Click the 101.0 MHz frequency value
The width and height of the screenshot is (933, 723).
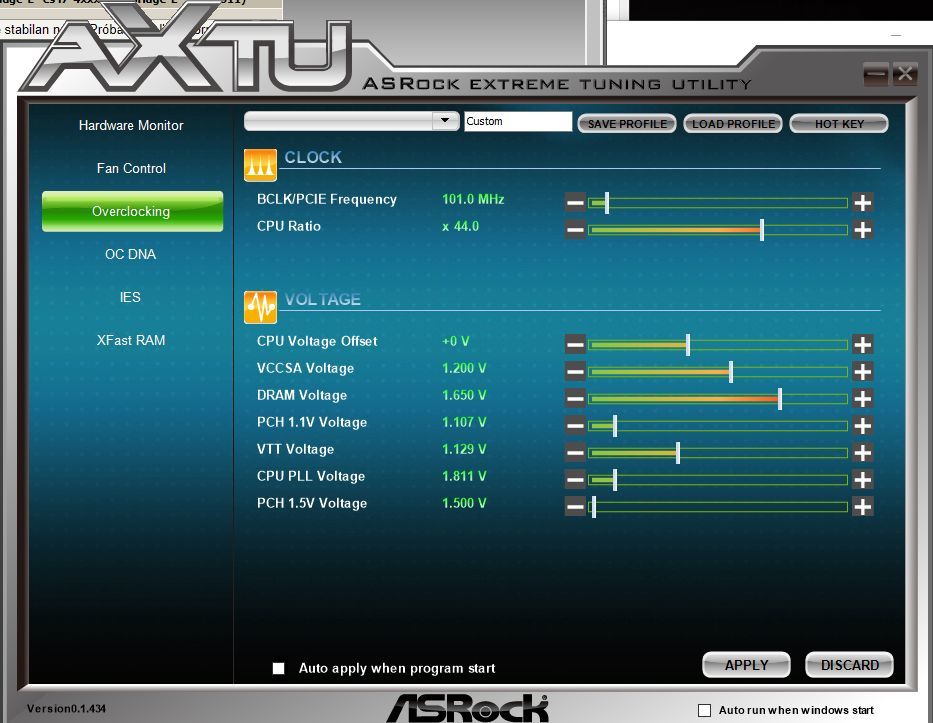473,199
